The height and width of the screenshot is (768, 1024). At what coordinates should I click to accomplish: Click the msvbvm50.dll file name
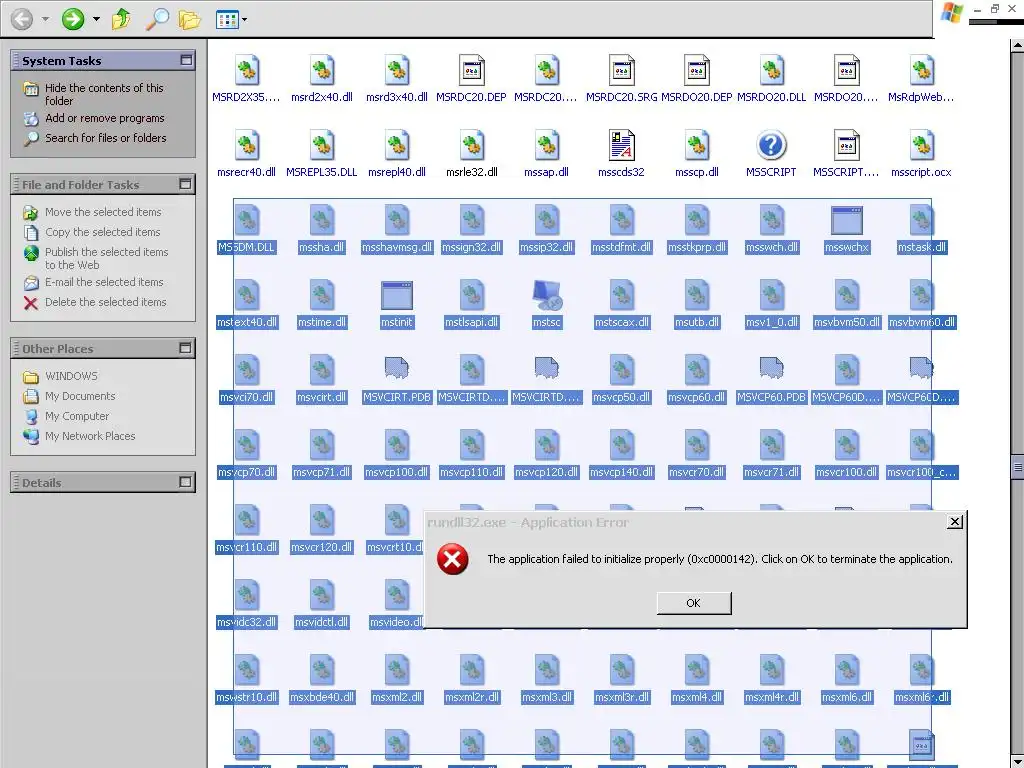(846, 322)
